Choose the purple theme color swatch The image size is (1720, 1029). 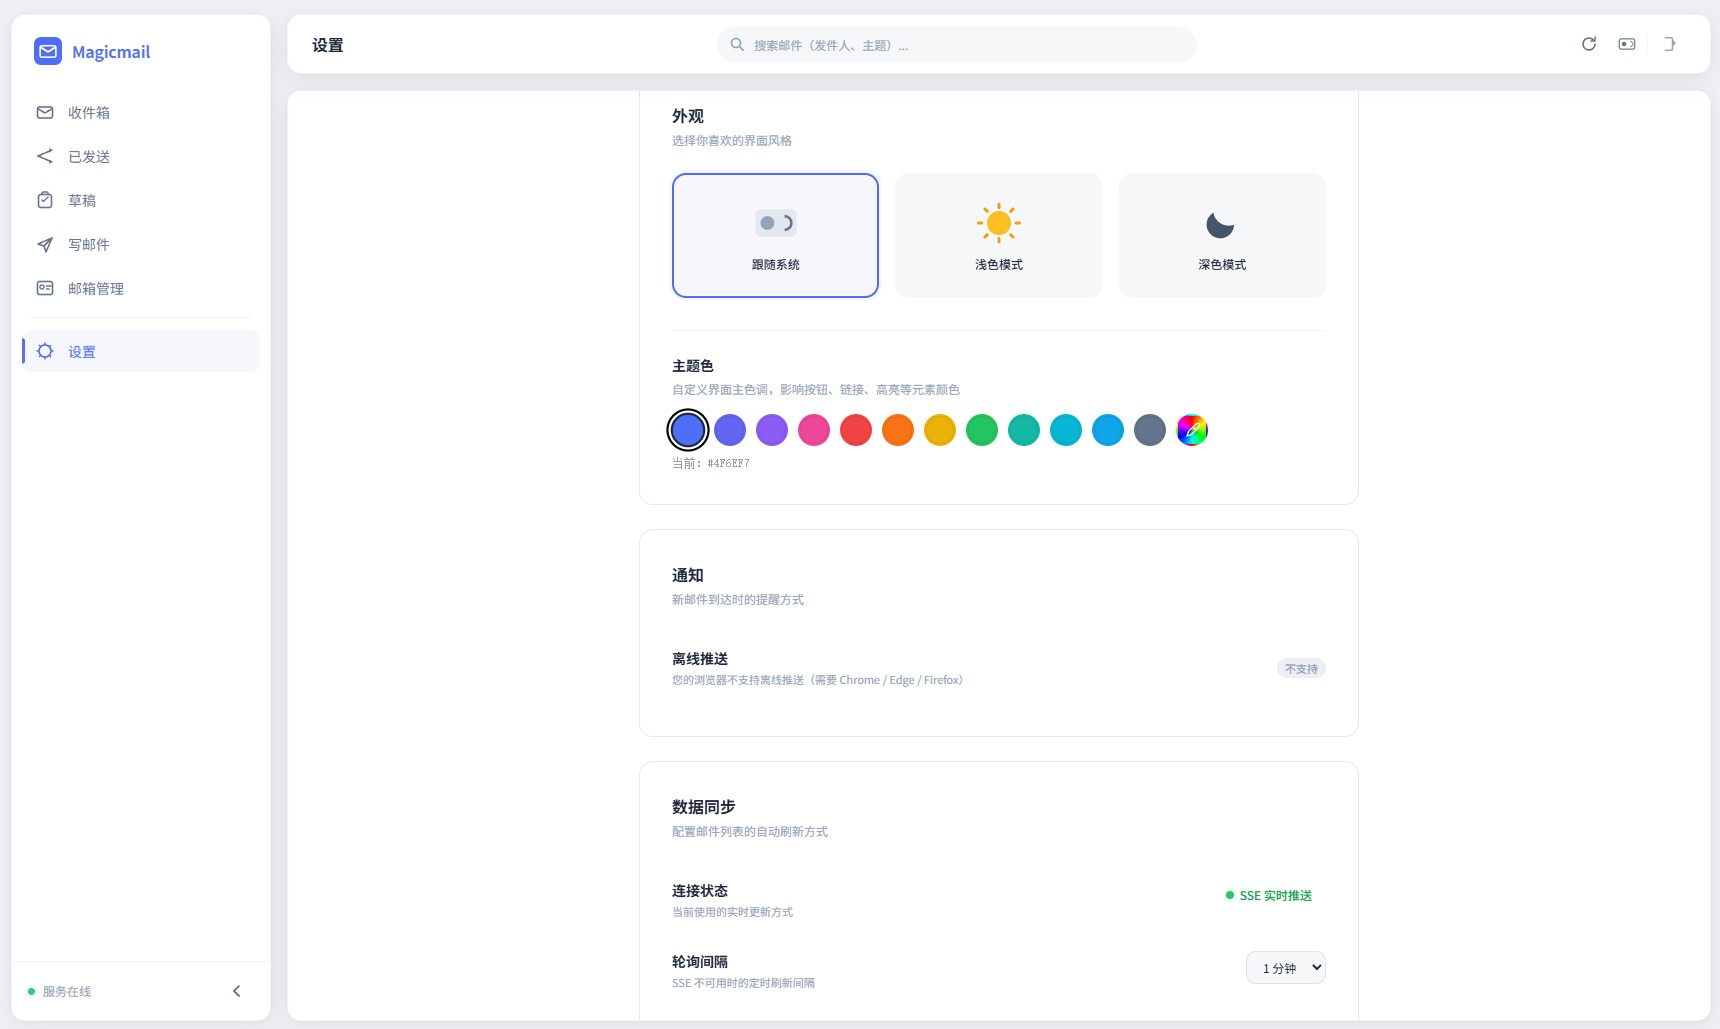click(772, 430)
